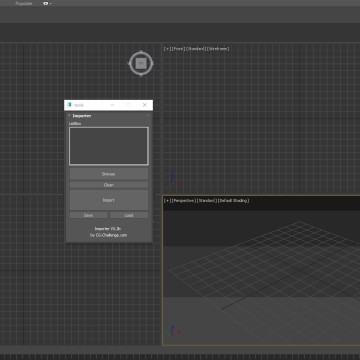Click the ViewCube compass ring
The height and width of the screenshot is (360, 360).
coord(141,52)
